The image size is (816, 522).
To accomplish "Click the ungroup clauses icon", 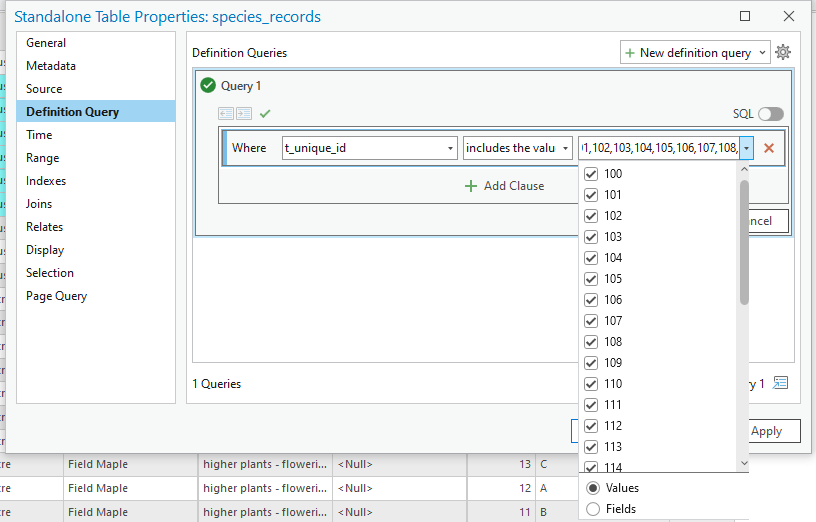I will [244, 114].
